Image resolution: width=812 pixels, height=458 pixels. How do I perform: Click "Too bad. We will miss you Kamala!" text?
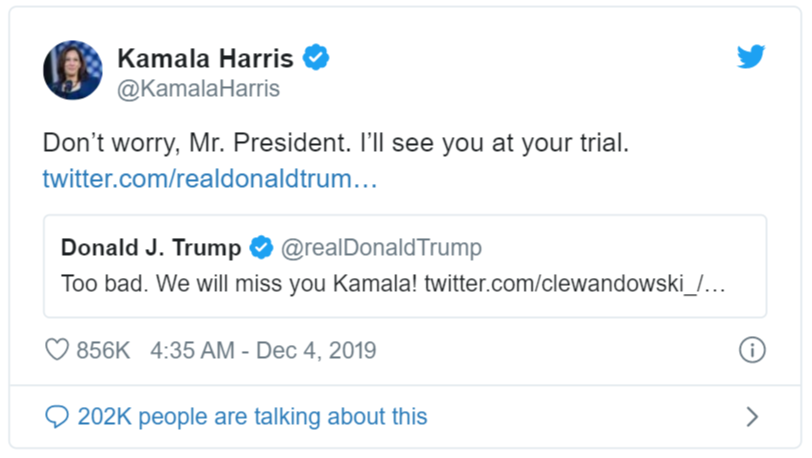click(240, 283)
